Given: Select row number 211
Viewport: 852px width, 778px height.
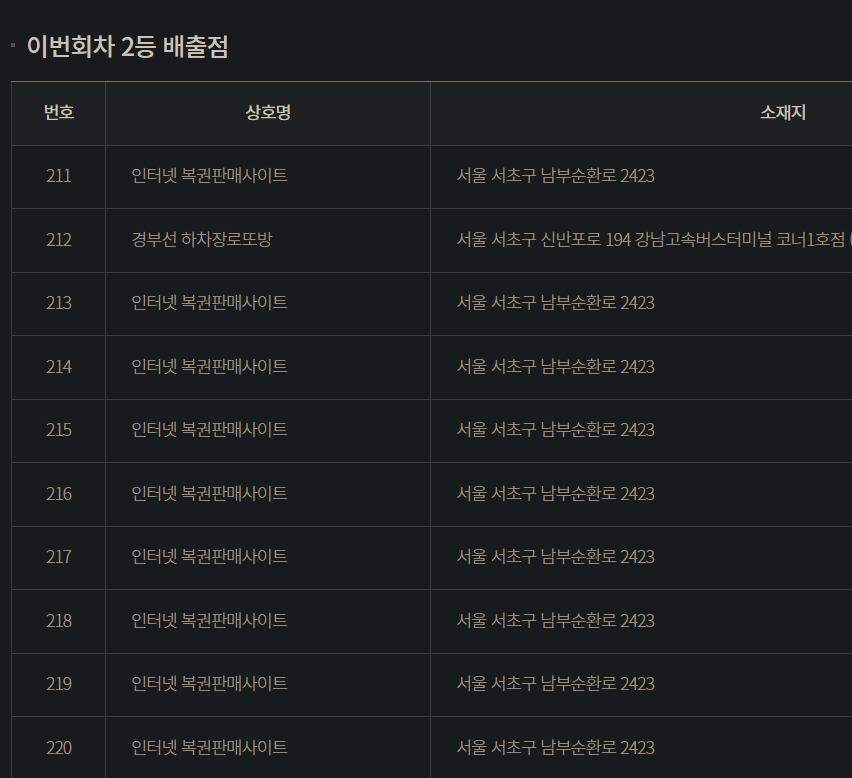Looking at the screenshot, I should click(59, 176).
